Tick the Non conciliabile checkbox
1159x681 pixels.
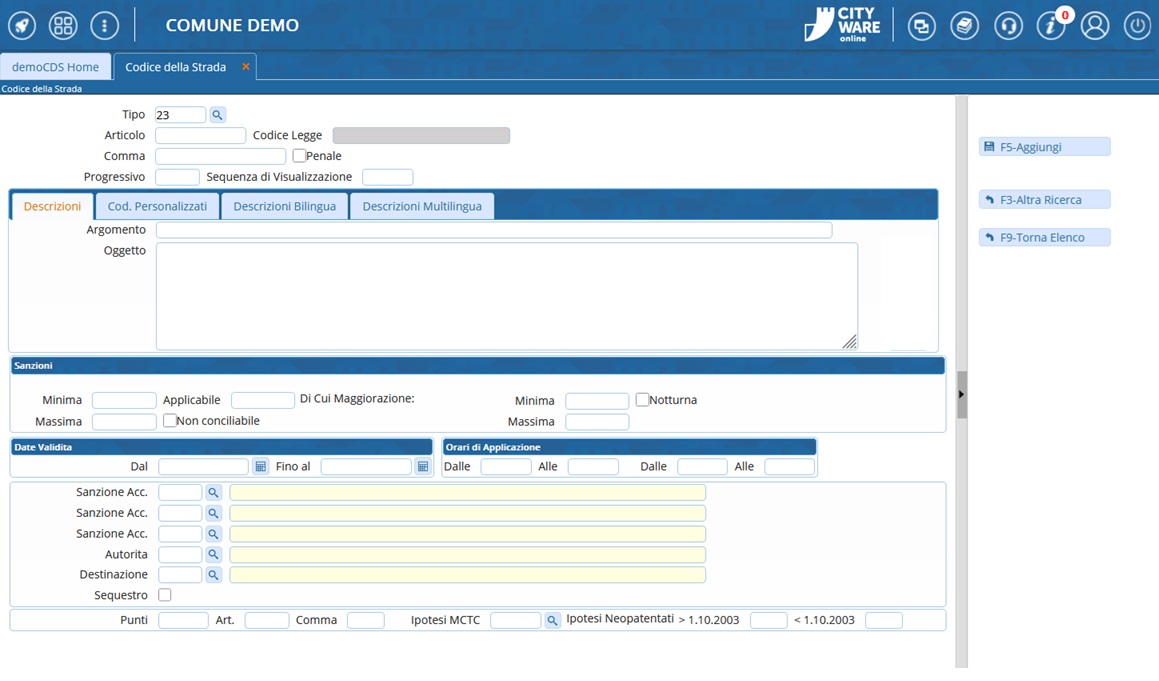[x=170, y=421]
